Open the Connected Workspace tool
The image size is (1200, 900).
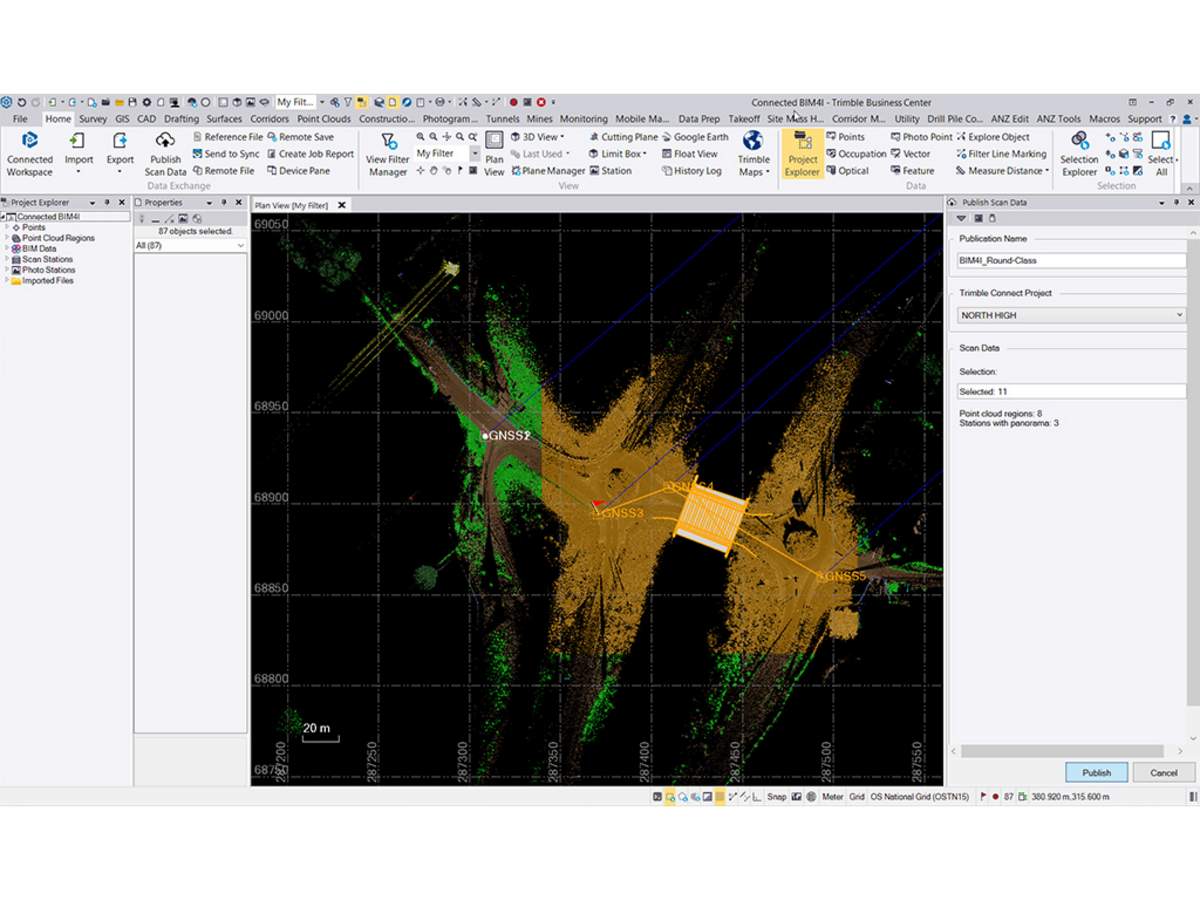point(30,153)
